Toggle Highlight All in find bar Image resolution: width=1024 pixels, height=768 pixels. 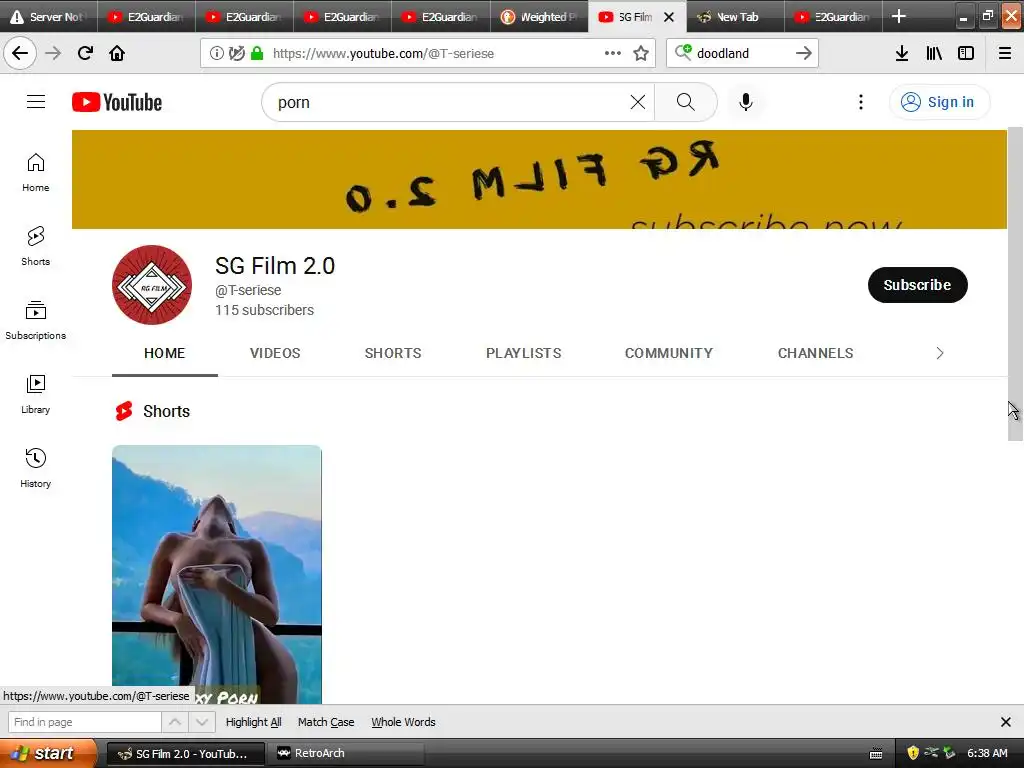pos(253,722)
